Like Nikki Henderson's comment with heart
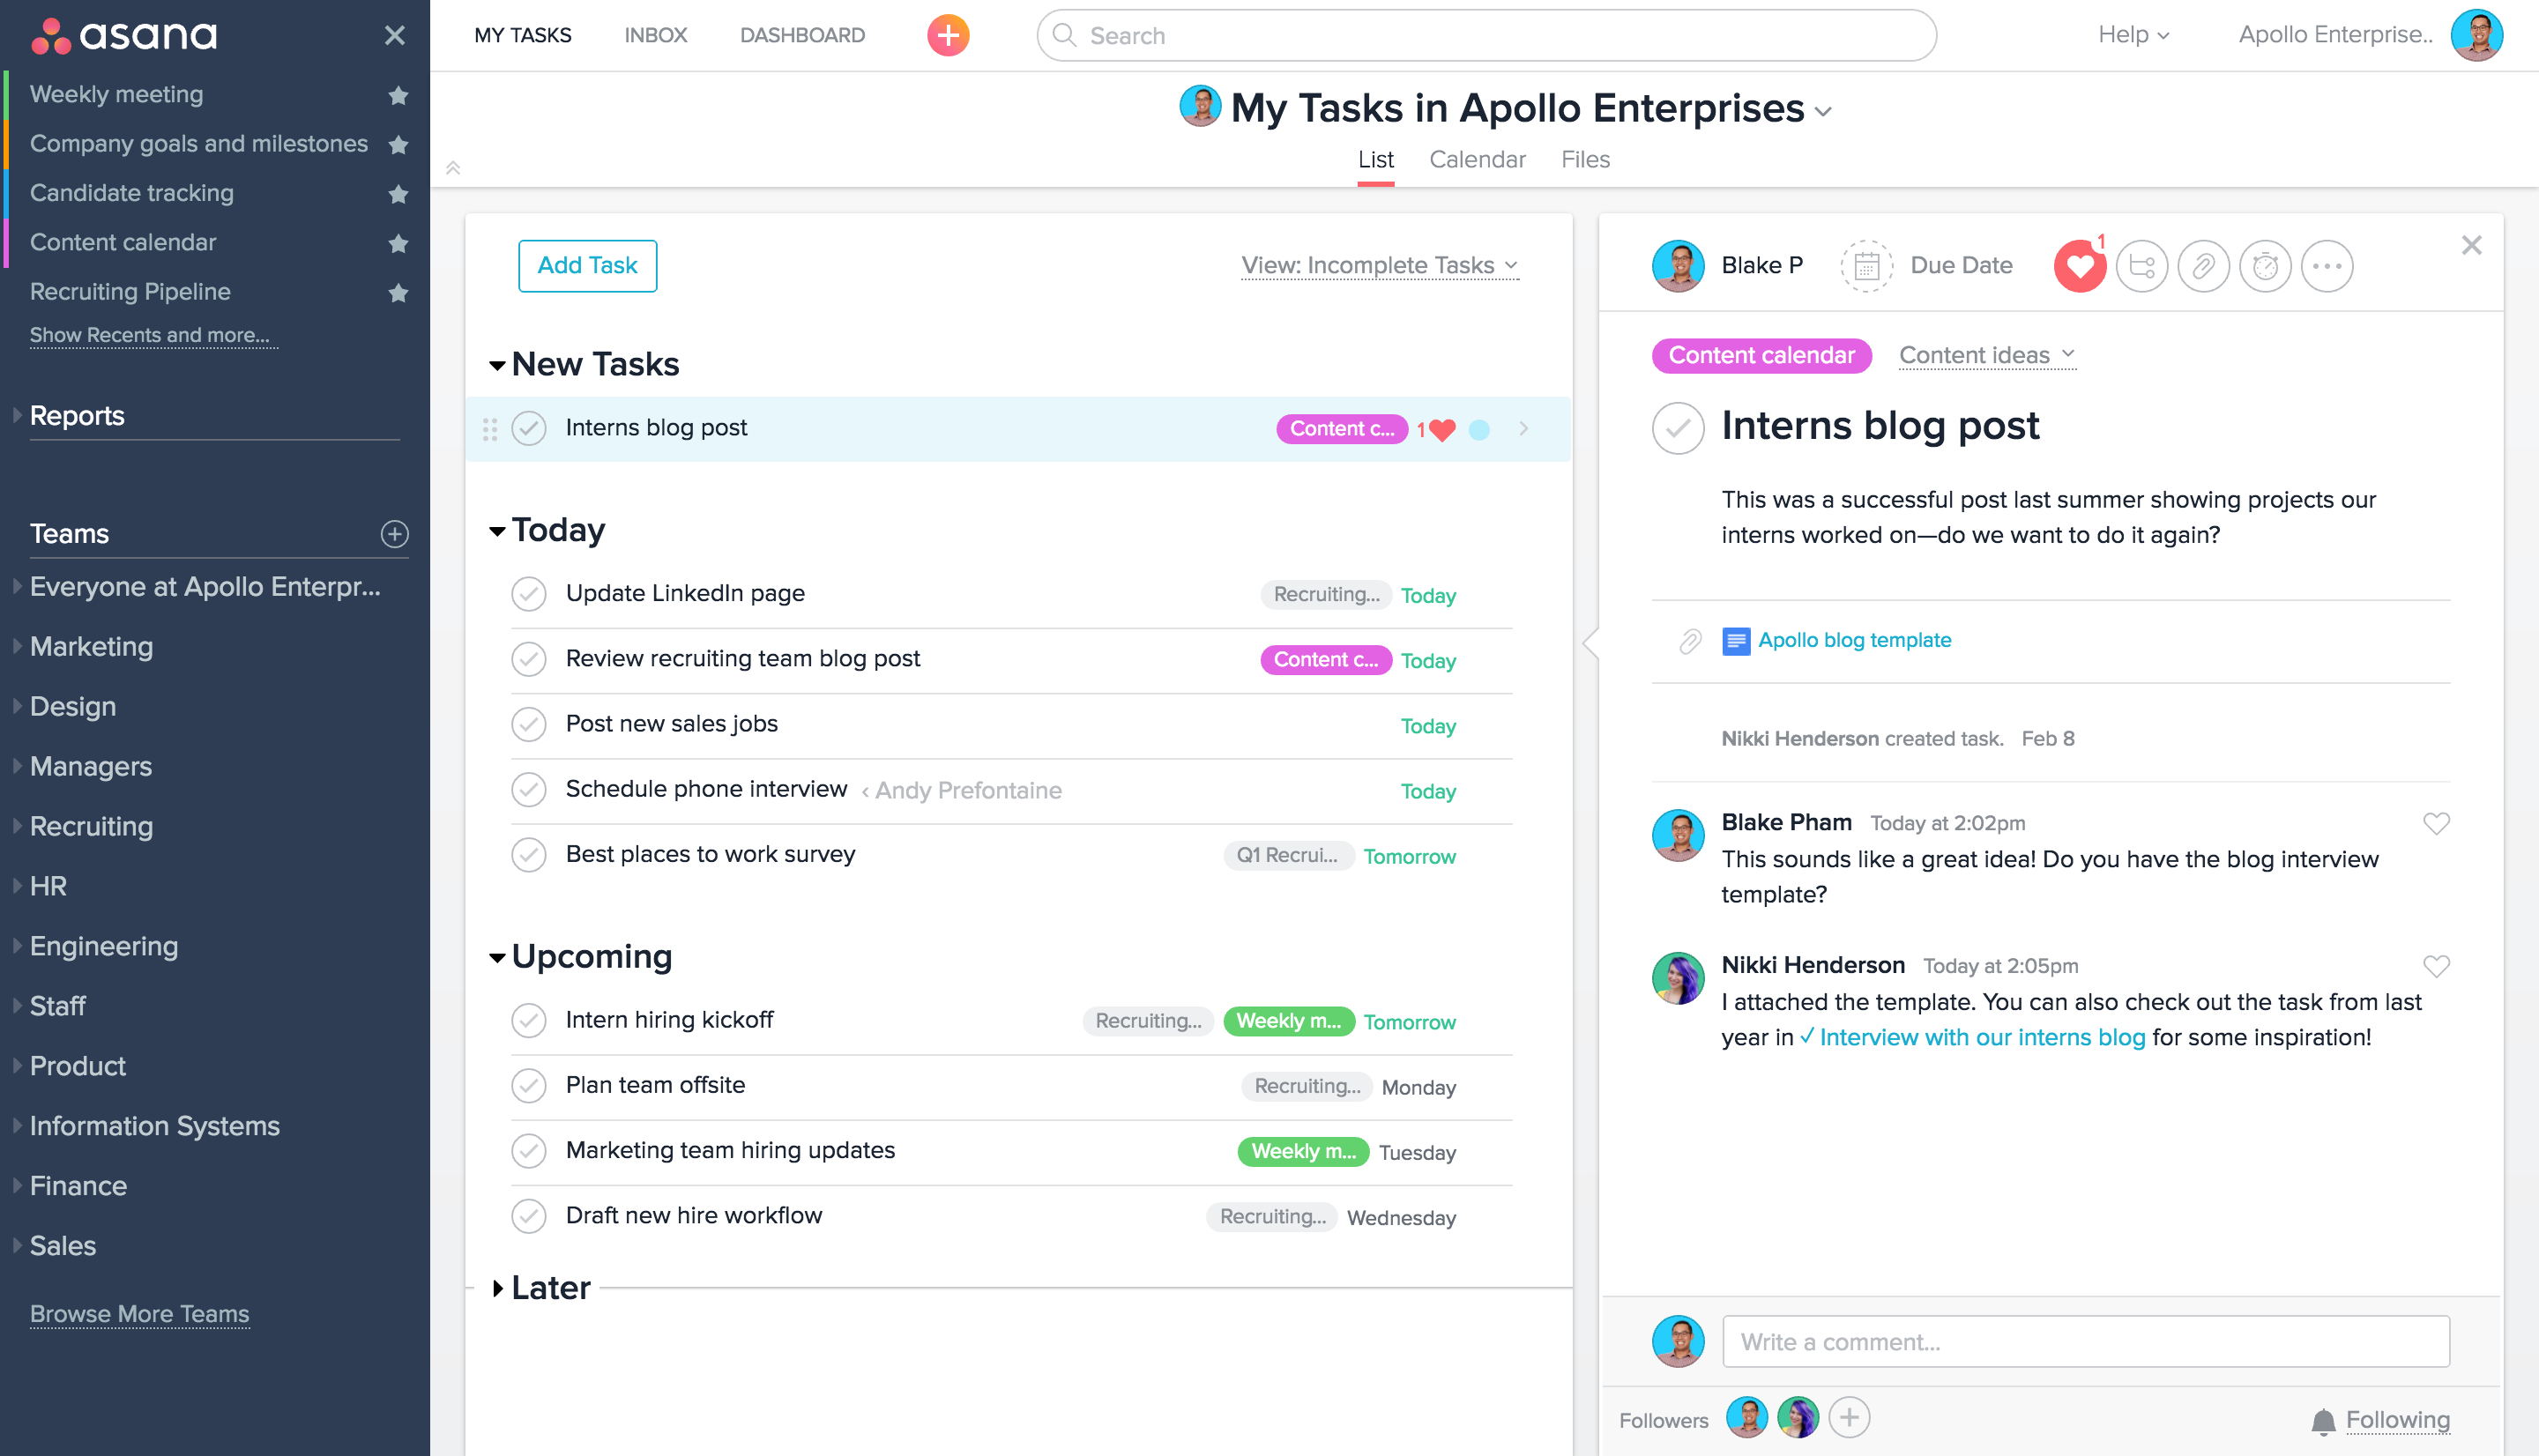Viewport: 2539px width, 1456px height. tap(2436, 966)
